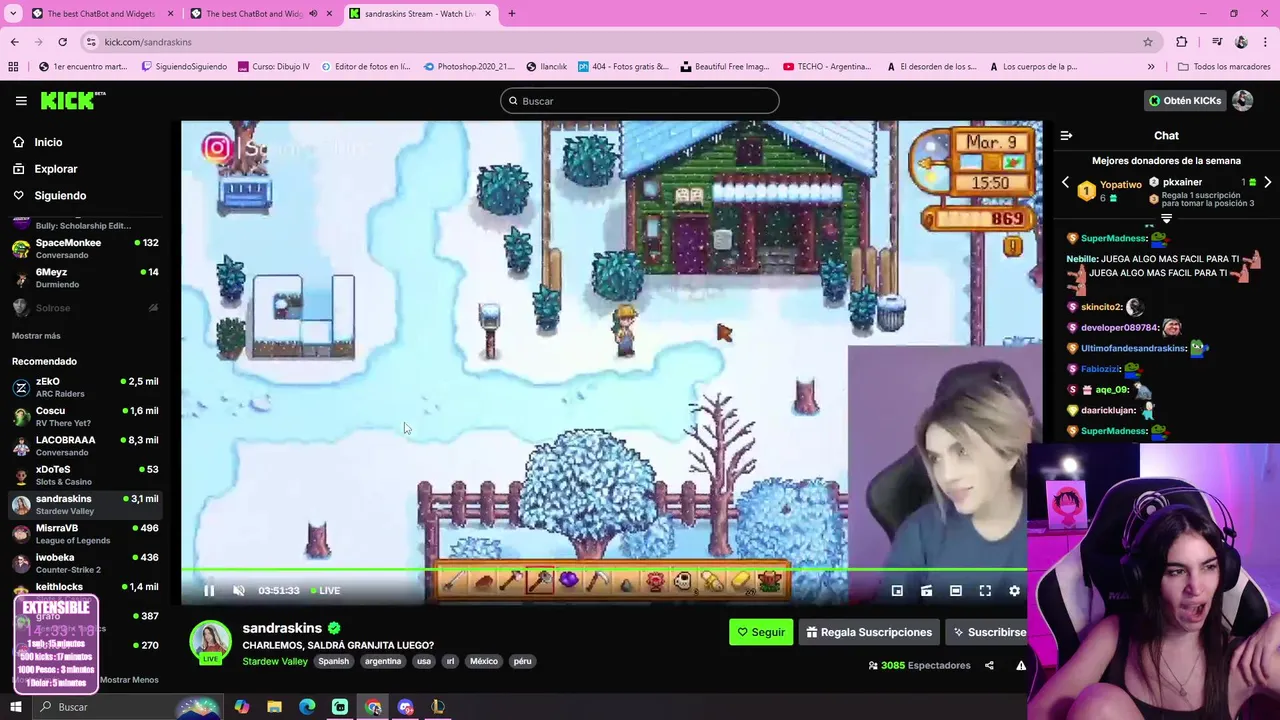Expand the top donors panel handle
This screenshot has width=1280, height=720.
pyautogui.click(x=1166, y=218)
